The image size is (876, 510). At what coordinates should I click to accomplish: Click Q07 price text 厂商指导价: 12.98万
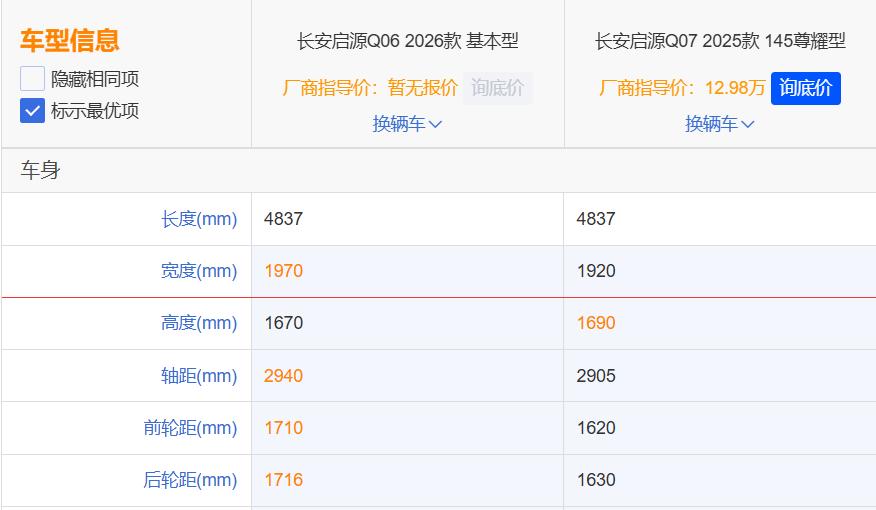click(x=682, y=88)
